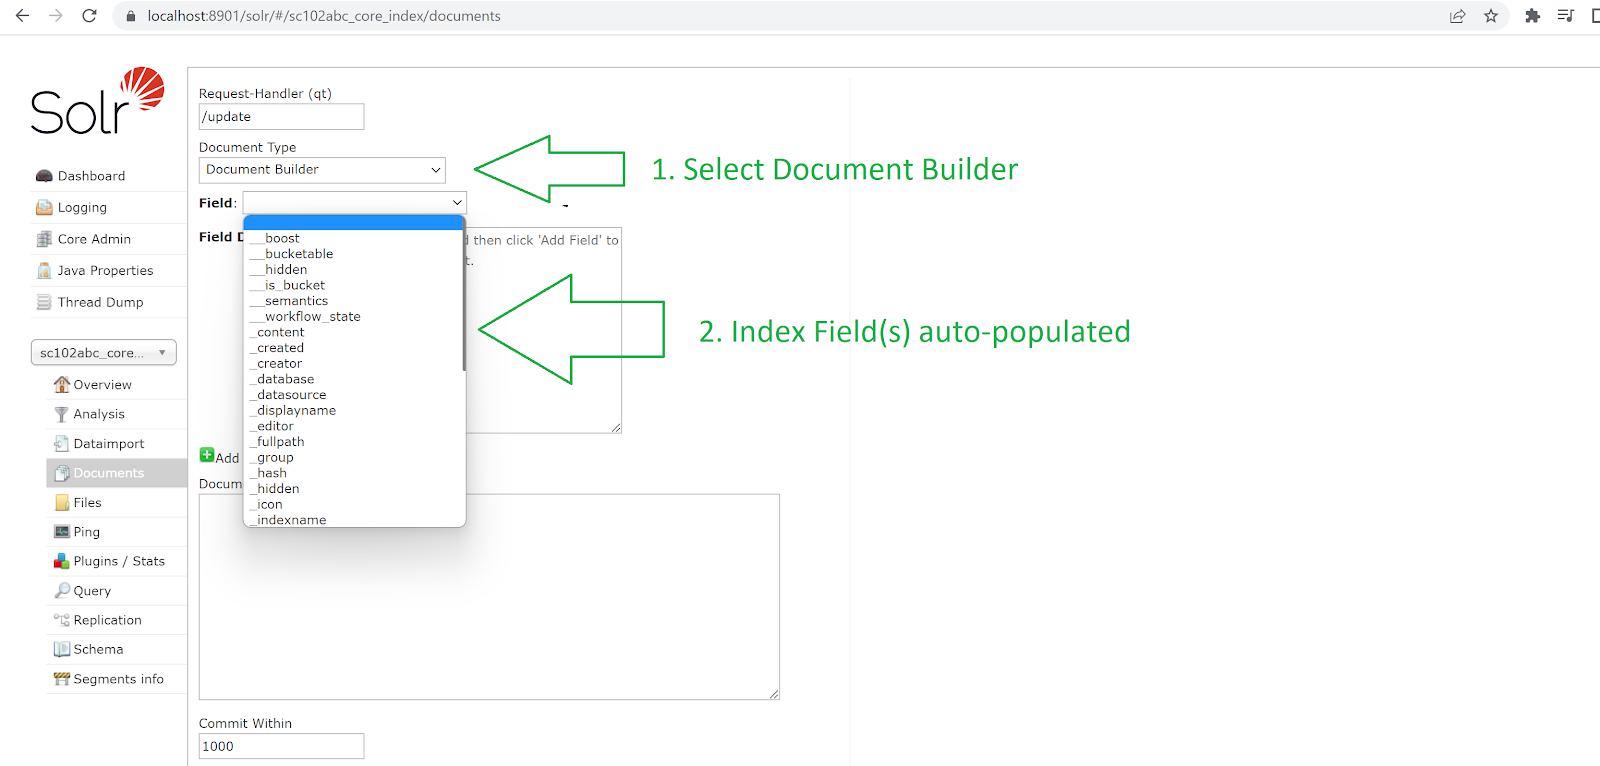Select _datasource field option
1600x766 pixels.
(354, 395)
